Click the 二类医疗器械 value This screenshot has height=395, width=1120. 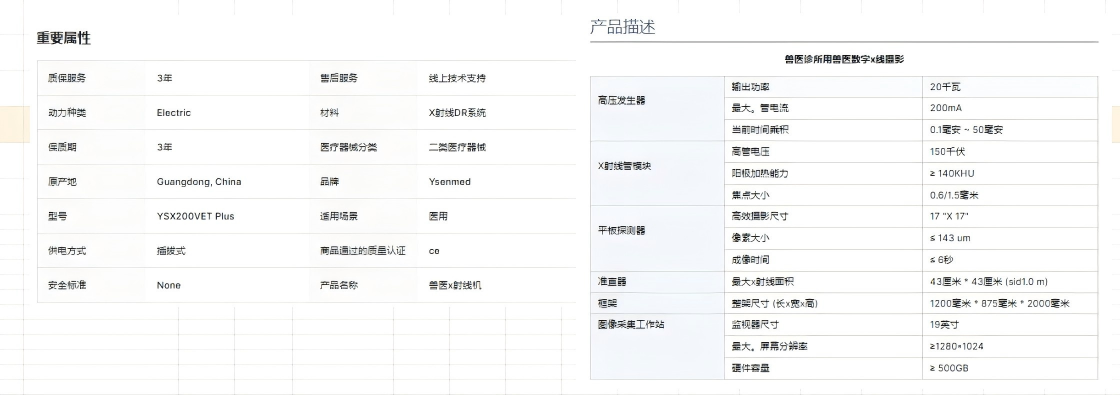pyautogui.click(x=457, y=147)
